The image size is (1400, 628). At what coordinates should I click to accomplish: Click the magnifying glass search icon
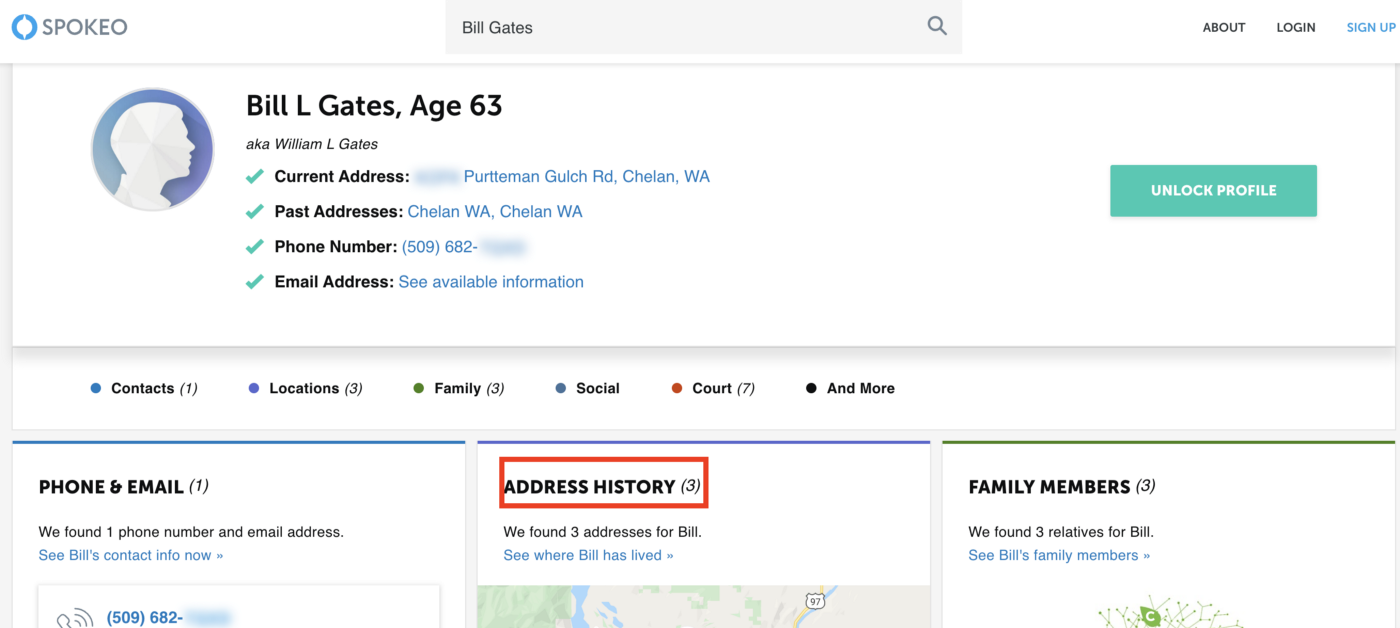936,26
